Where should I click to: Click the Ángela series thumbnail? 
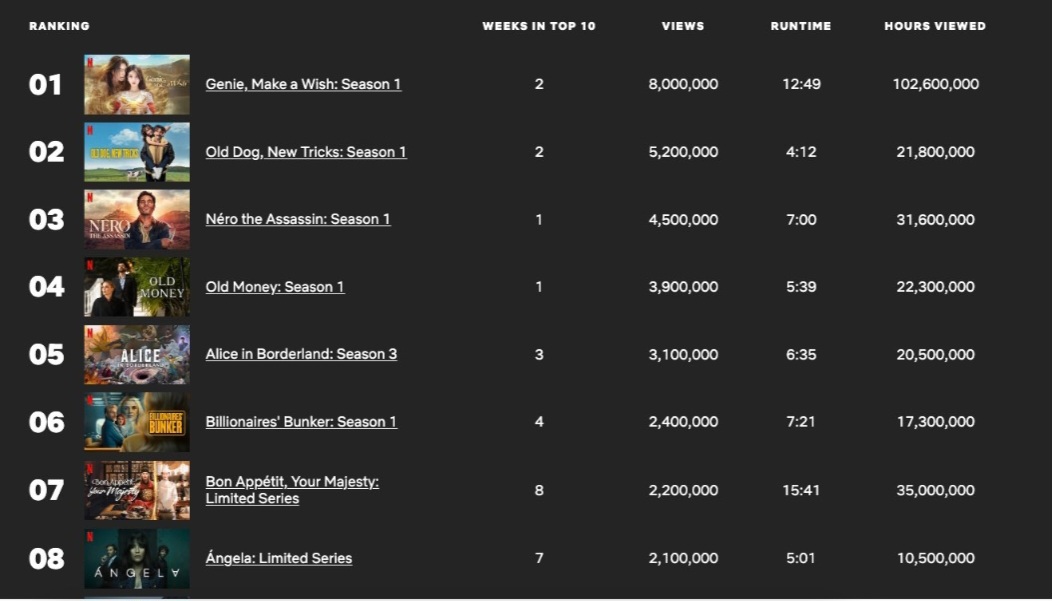(137, 558)
